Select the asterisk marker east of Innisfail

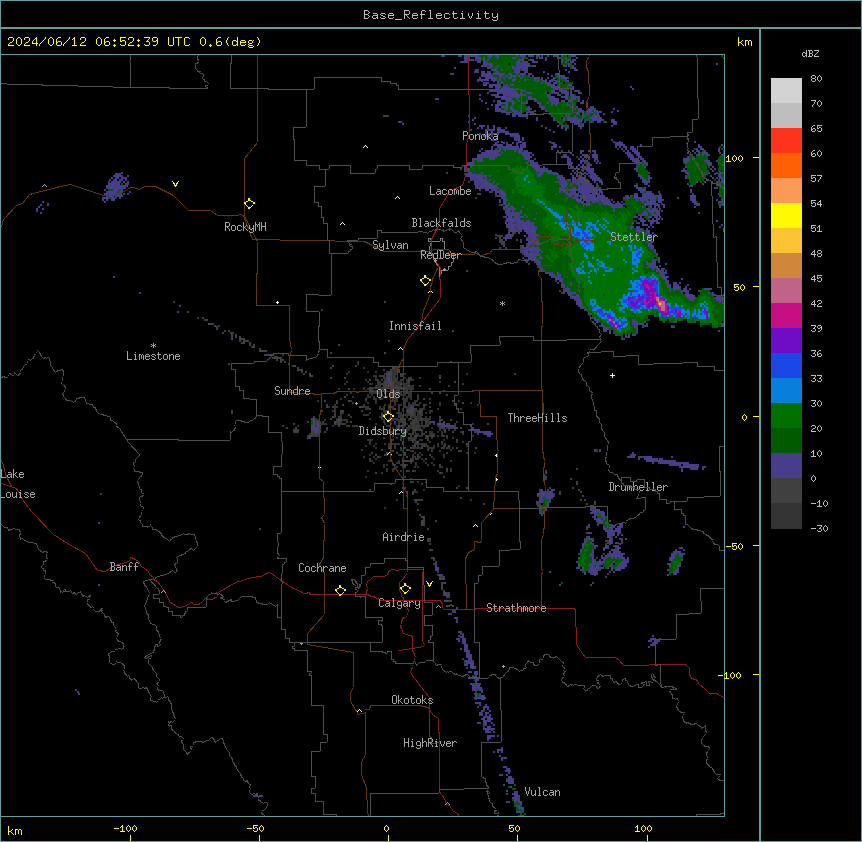pos(502,303)
